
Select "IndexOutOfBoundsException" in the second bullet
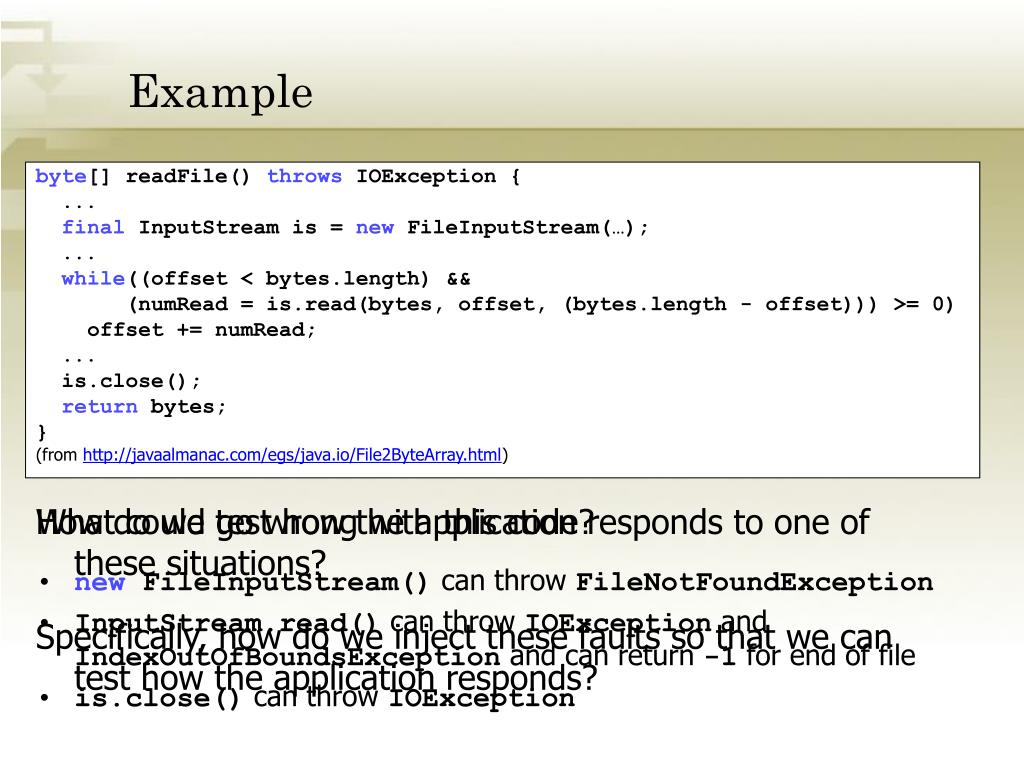pos(288,658)
